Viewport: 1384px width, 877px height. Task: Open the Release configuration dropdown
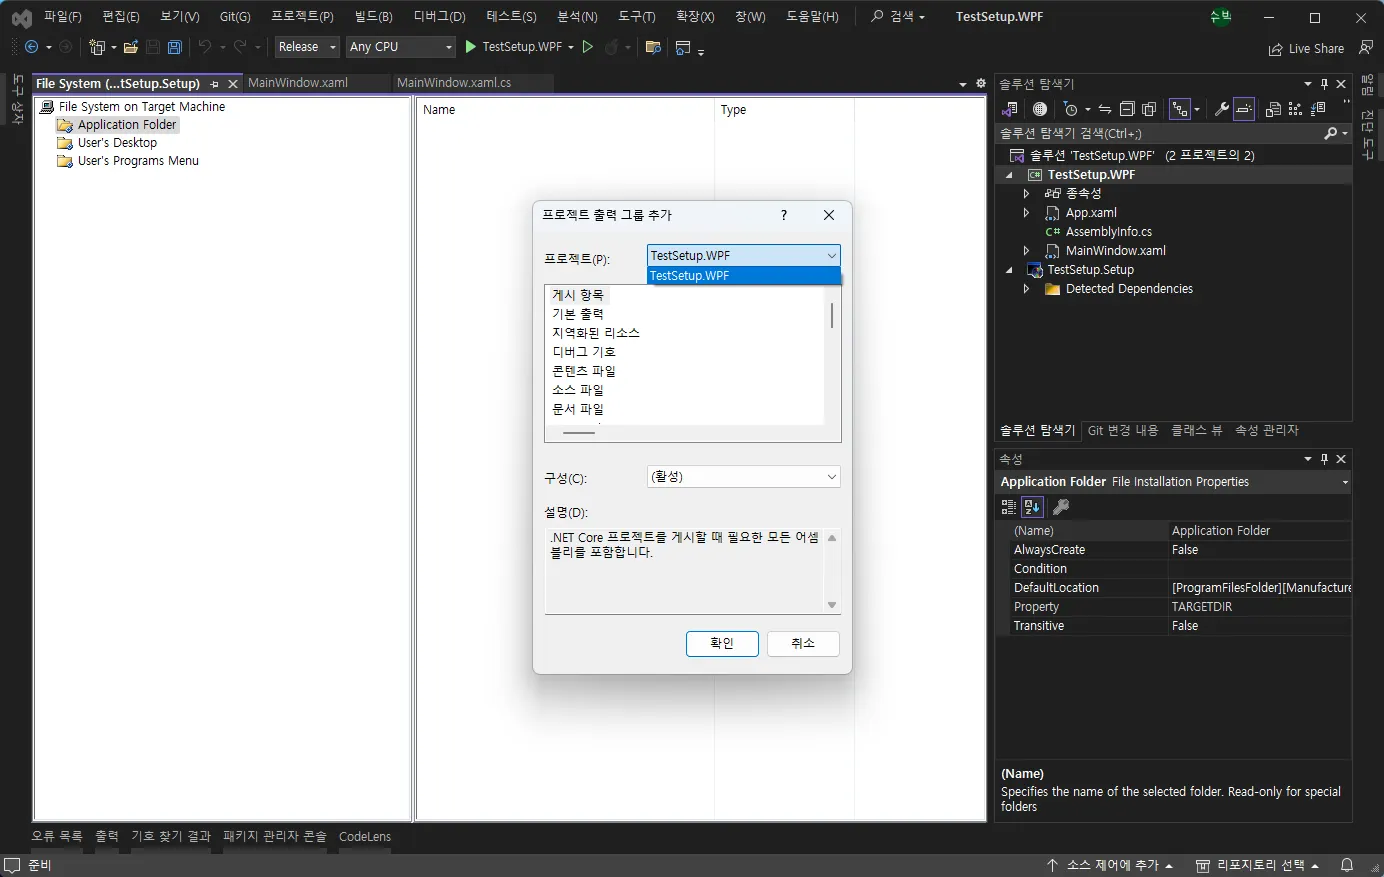click(307, 47)
